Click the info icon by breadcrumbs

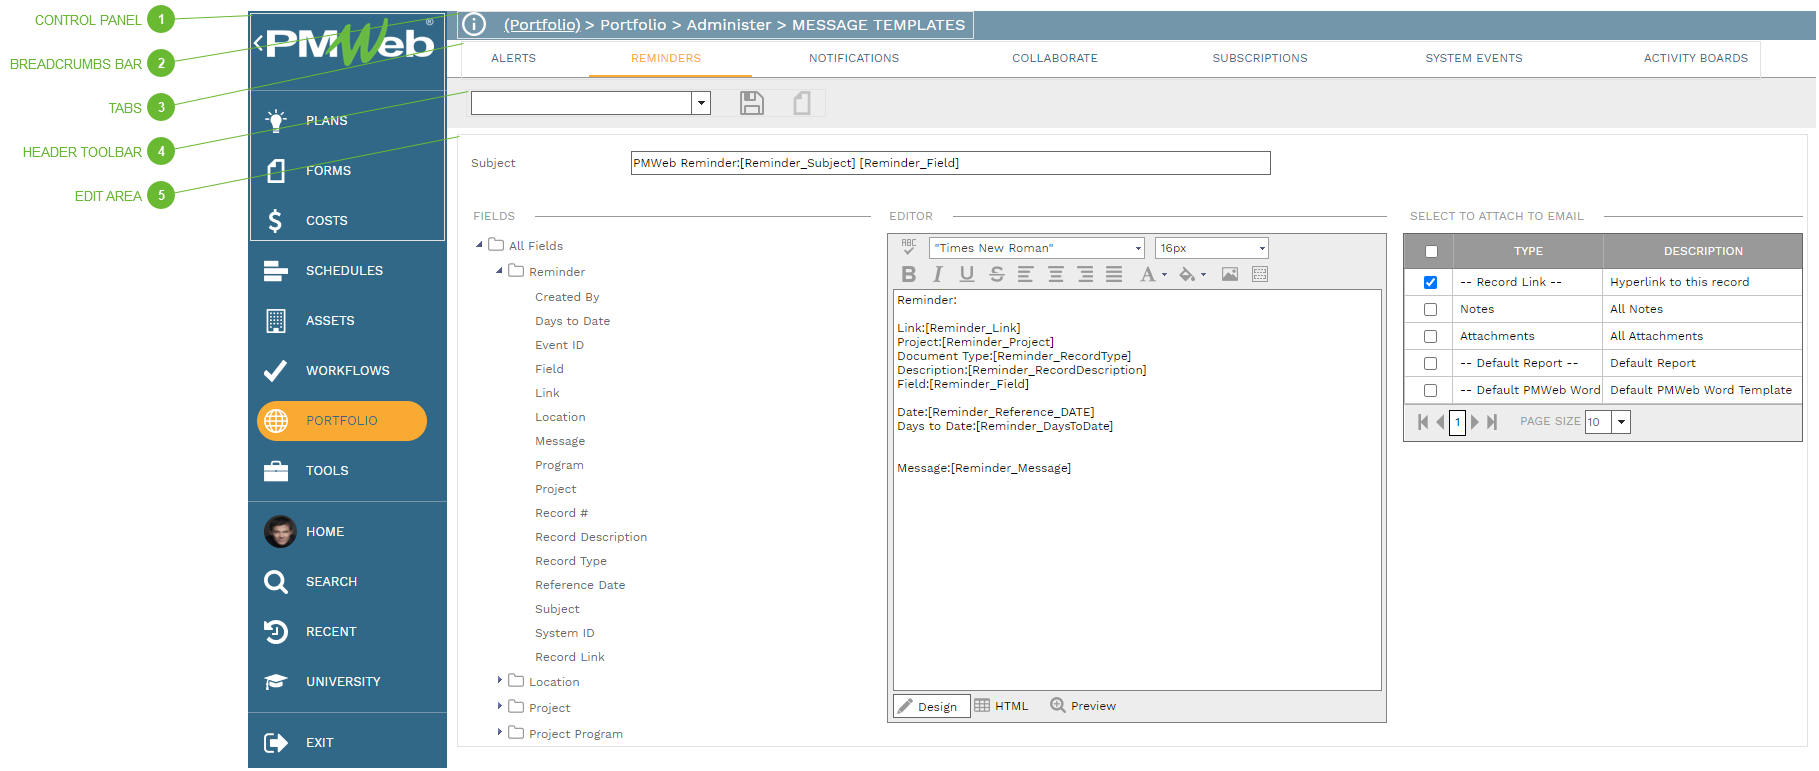pos(474,25)
